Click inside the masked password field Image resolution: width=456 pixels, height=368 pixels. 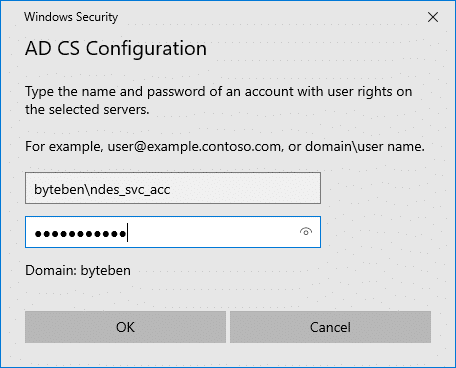(173, 232)
